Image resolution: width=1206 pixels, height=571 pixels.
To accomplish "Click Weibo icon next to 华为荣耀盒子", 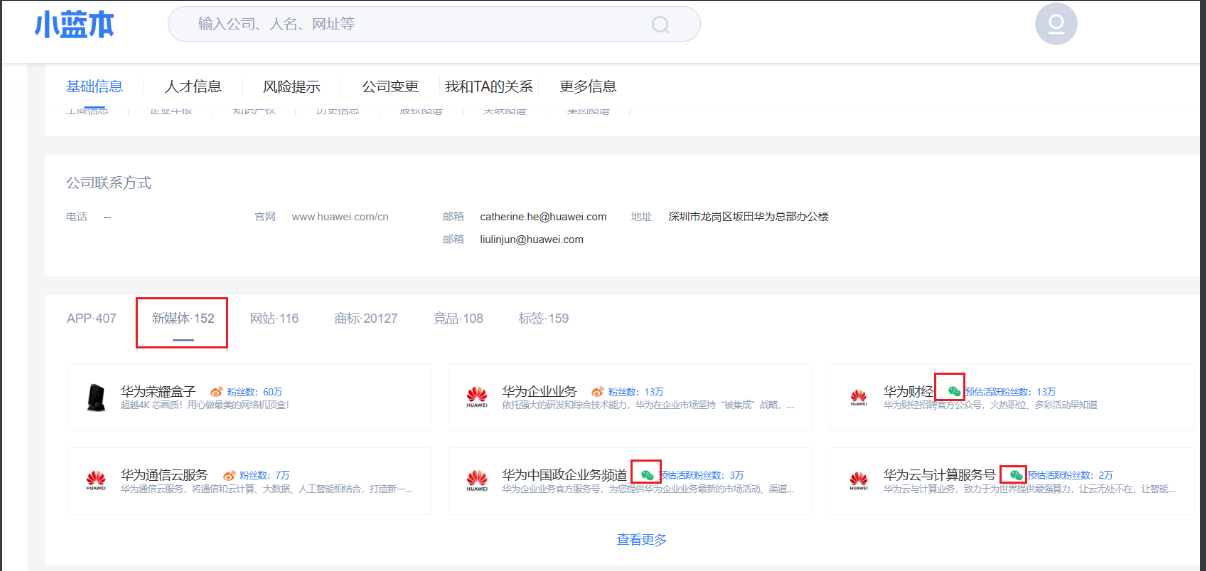I will click(217, 391).
